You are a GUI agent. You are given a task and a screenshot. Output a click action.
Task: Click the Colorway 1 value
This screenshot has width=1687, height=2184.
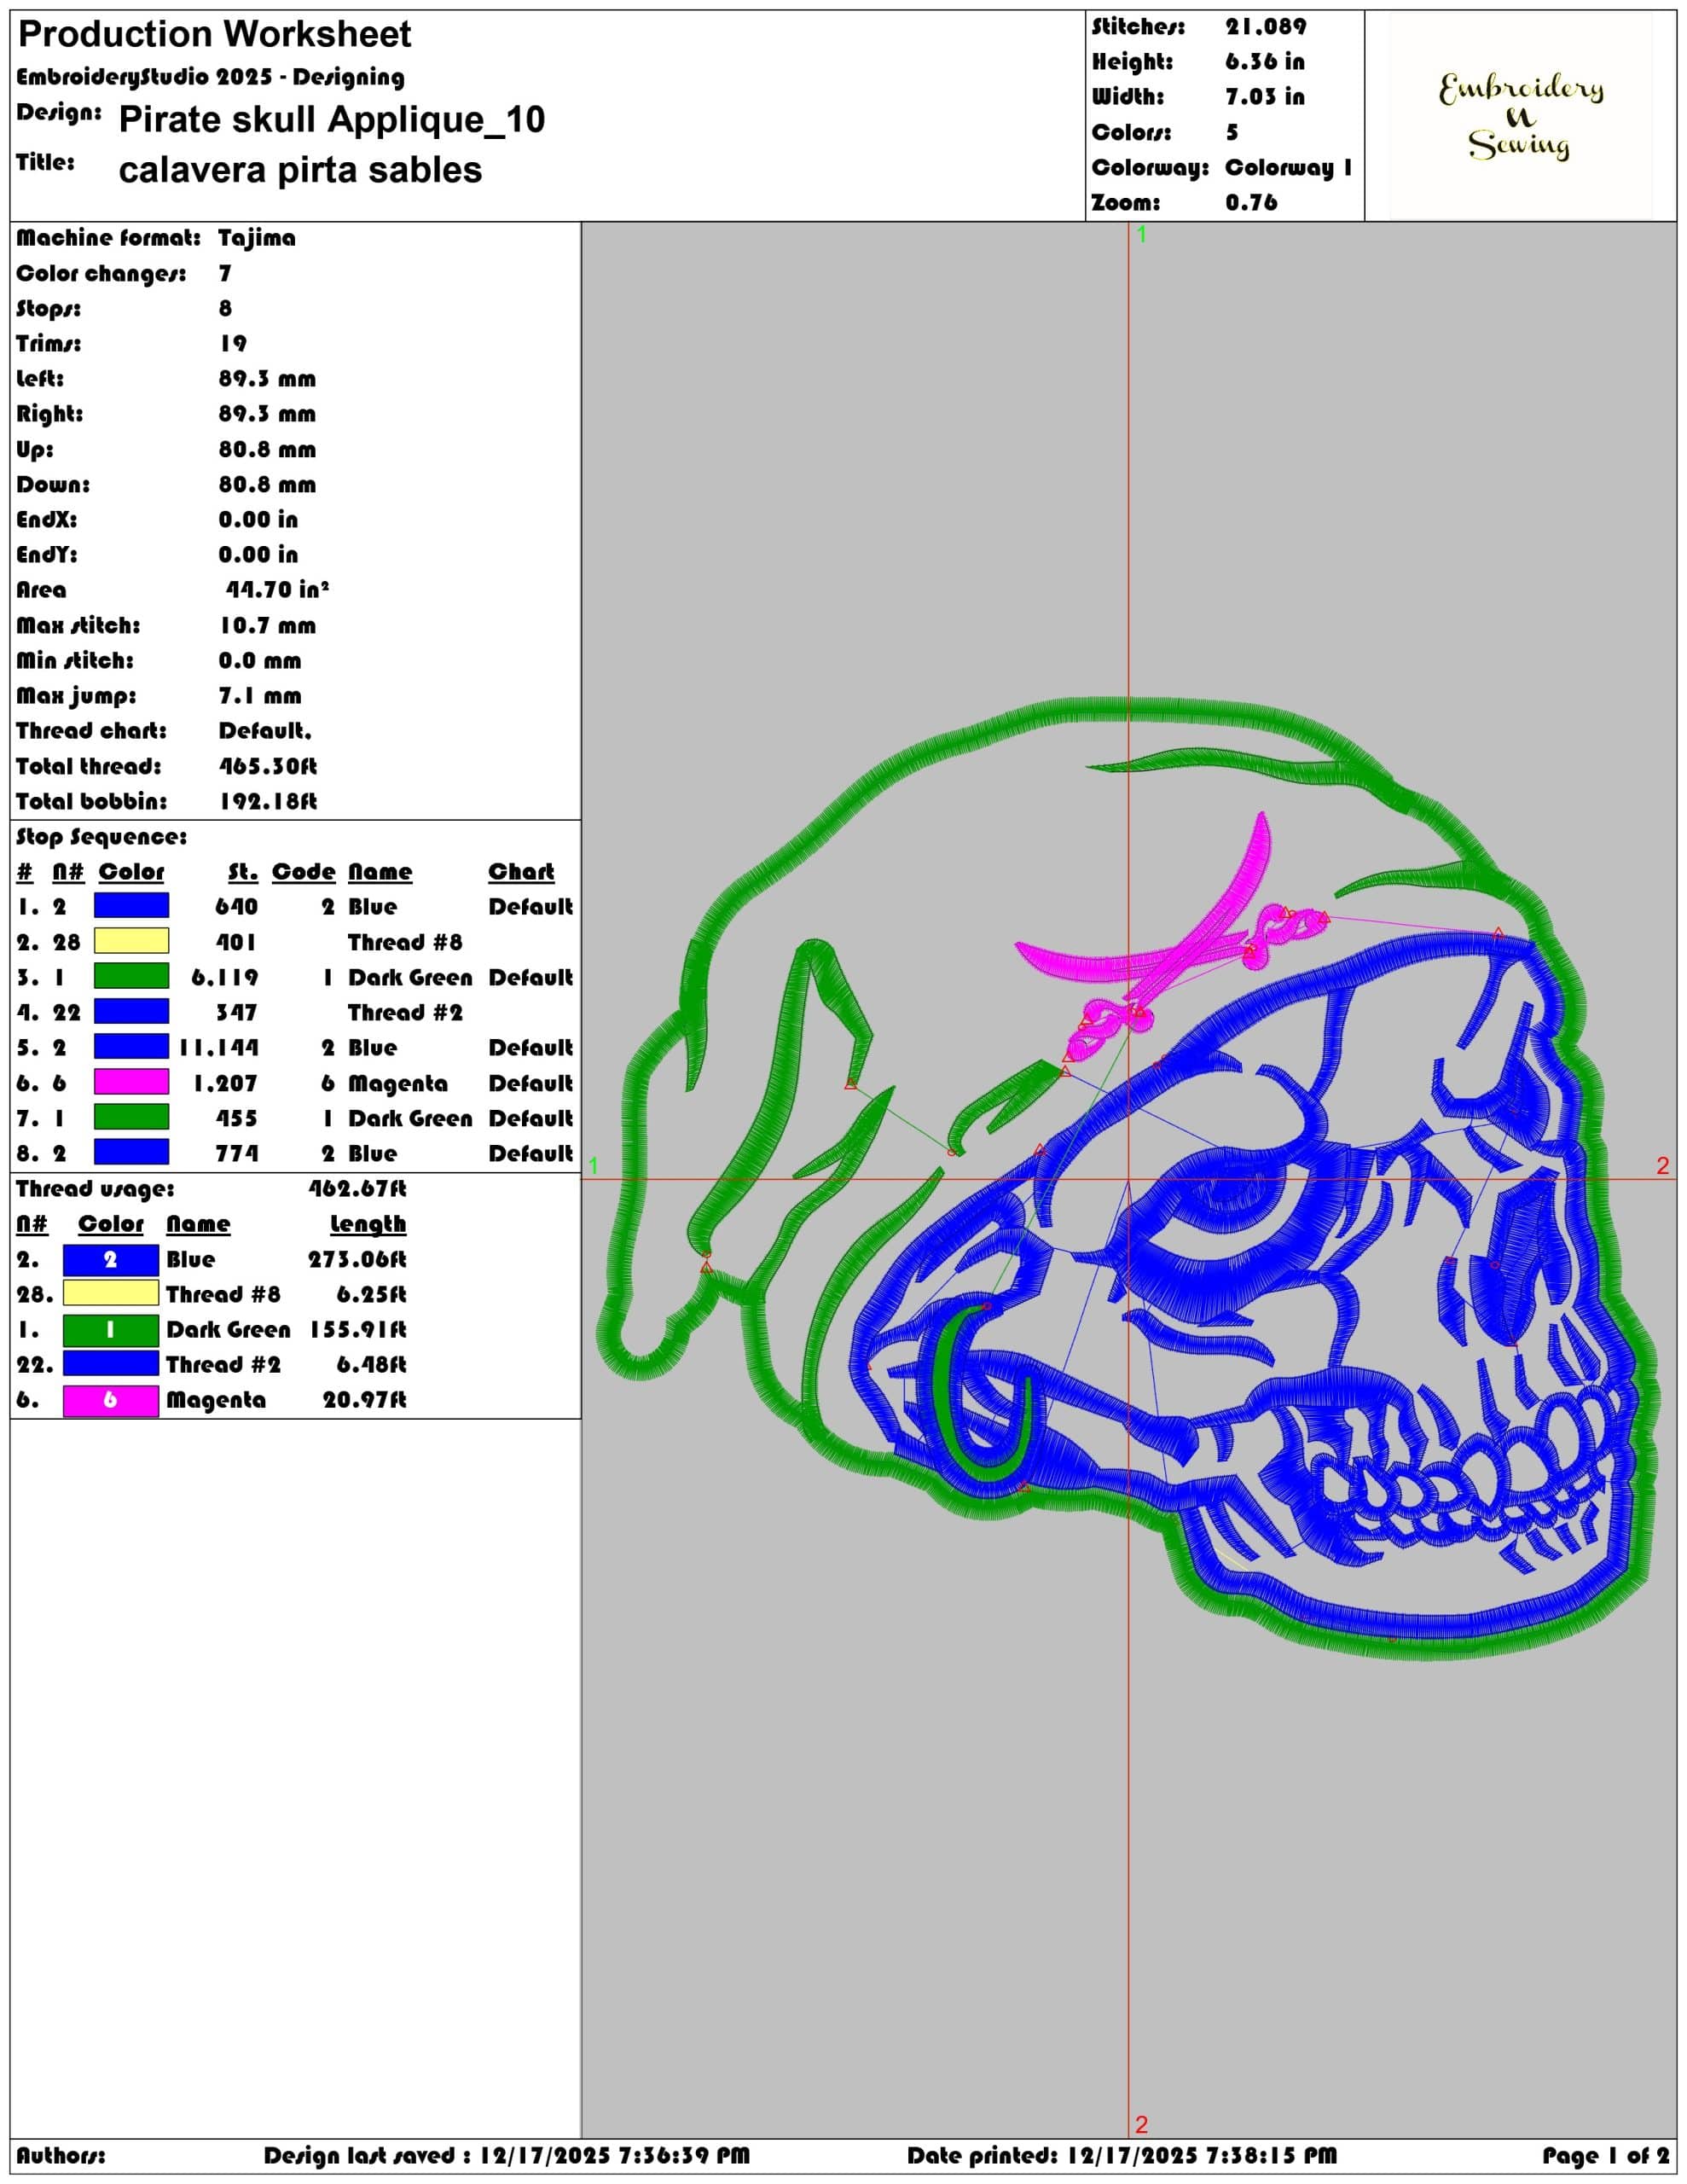click(x=1289, y=167)
